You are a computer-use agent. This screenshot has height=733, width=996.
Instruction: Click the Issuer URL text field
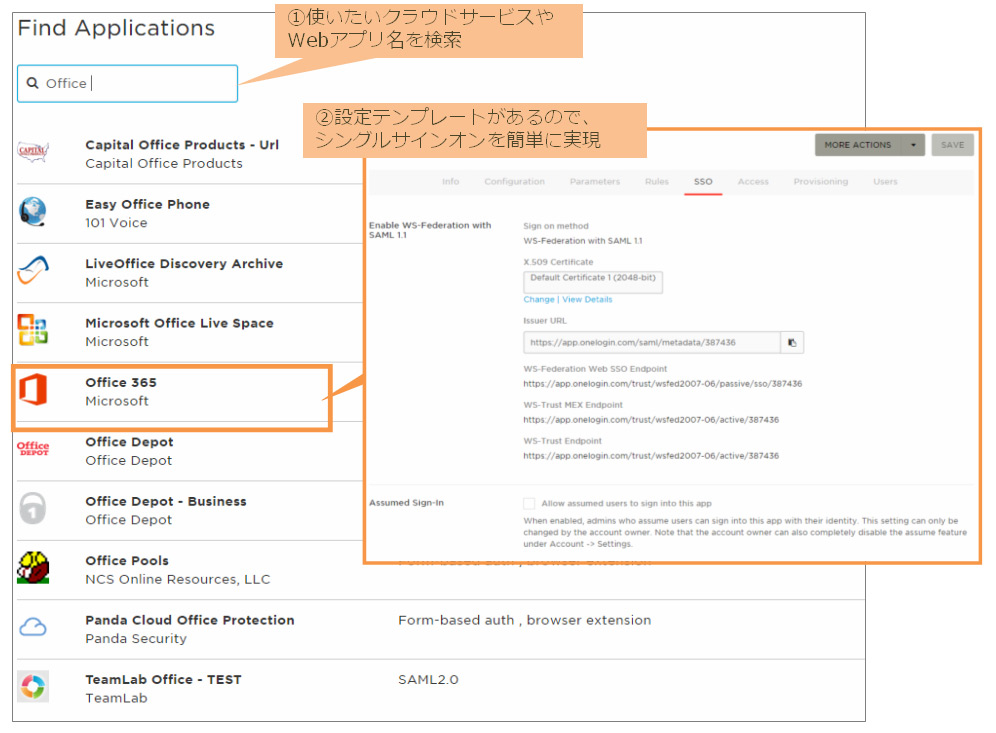coord(652,342)
